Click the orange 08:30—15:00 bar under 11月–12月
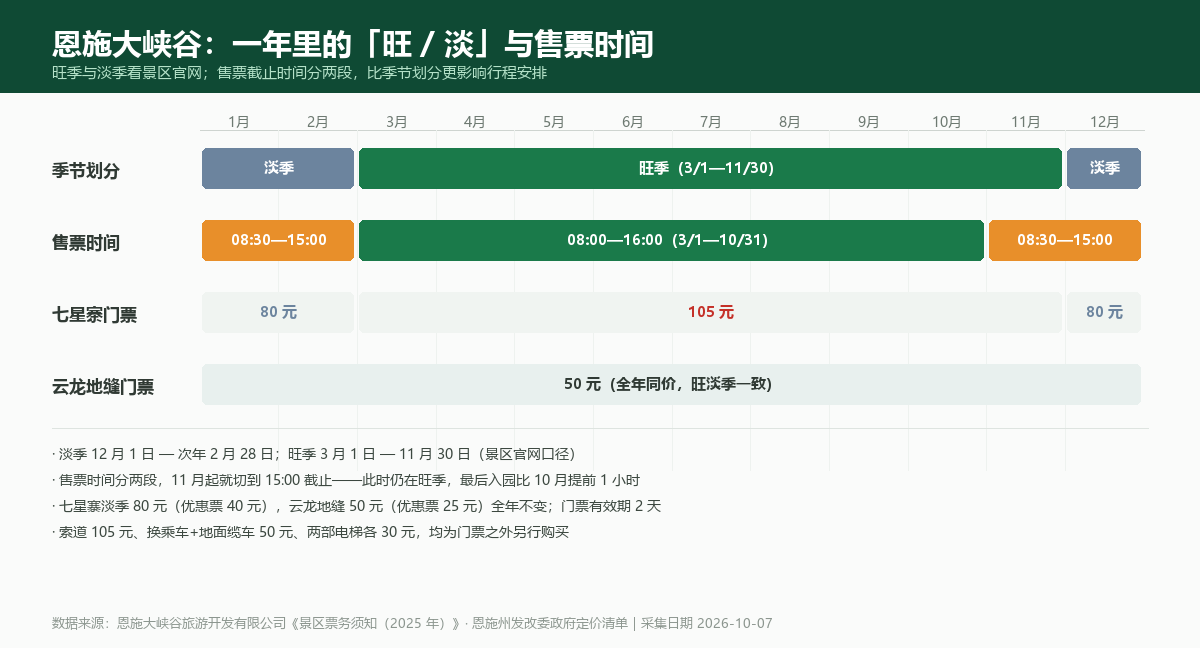The height and width of the screenshot is (648, 1200). [x=1065, y=240]
